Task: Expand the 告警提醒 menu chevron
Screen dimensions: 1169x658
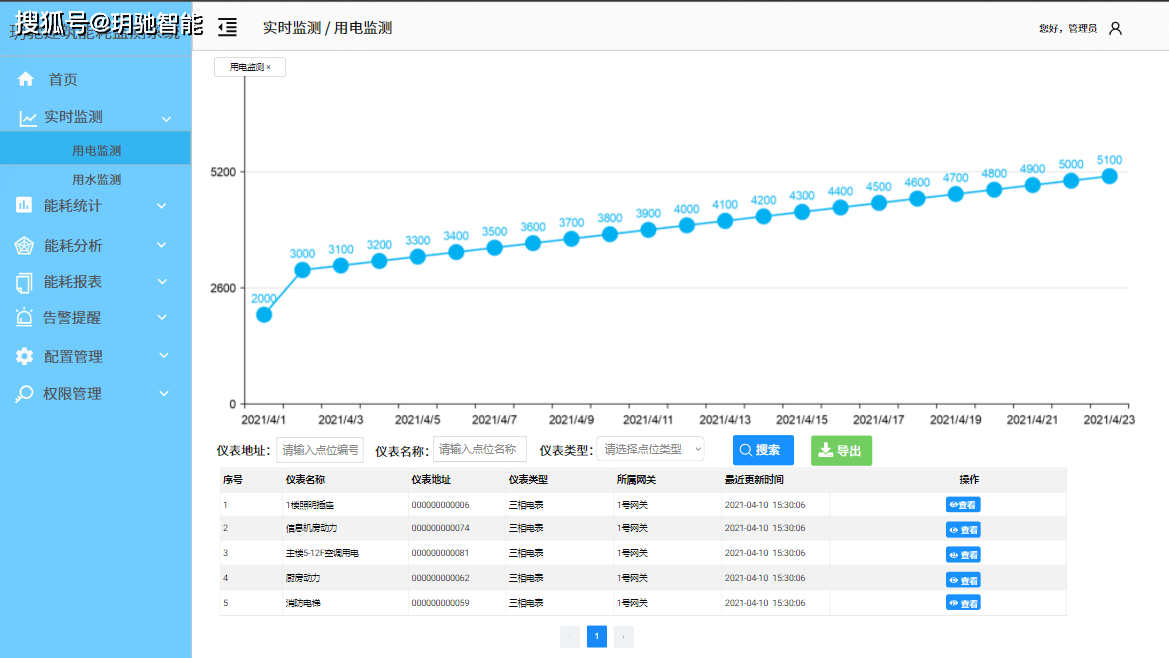Action: click(162, 317)
